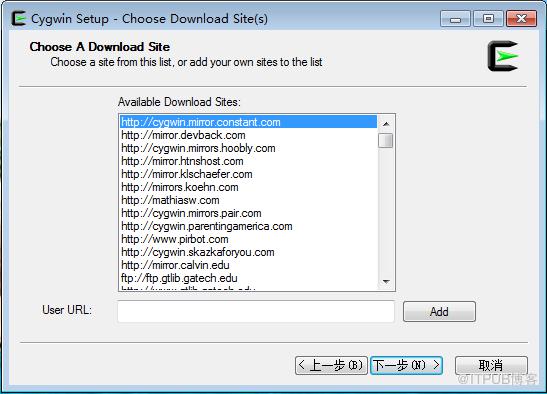Go back with 上一步(B) button

pyautogui.click(x=331, y=365)
